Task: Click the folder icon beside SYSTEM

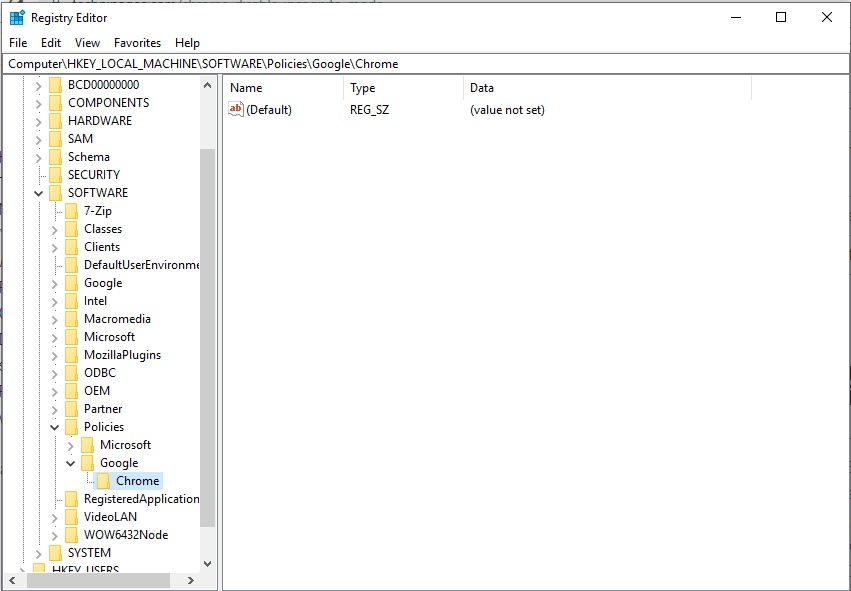Action: pos(55,553)
